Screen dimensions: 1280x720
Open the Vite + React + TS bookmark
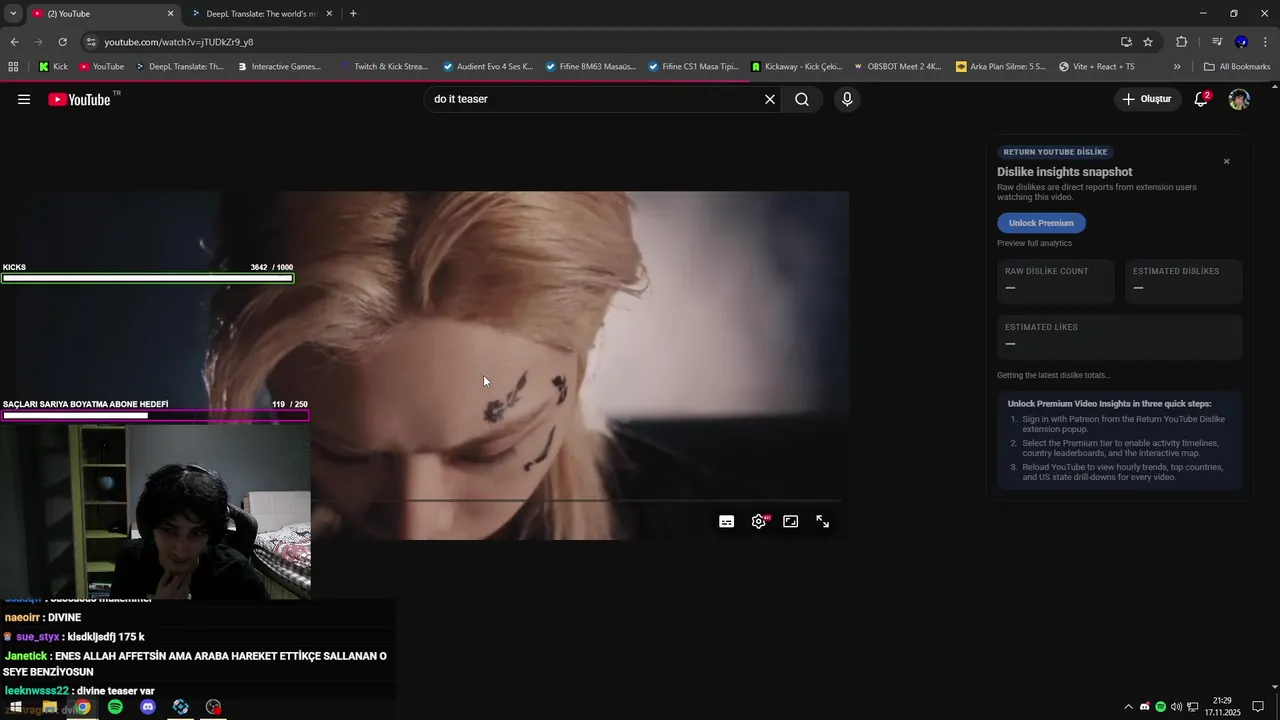coord(1096,67)
